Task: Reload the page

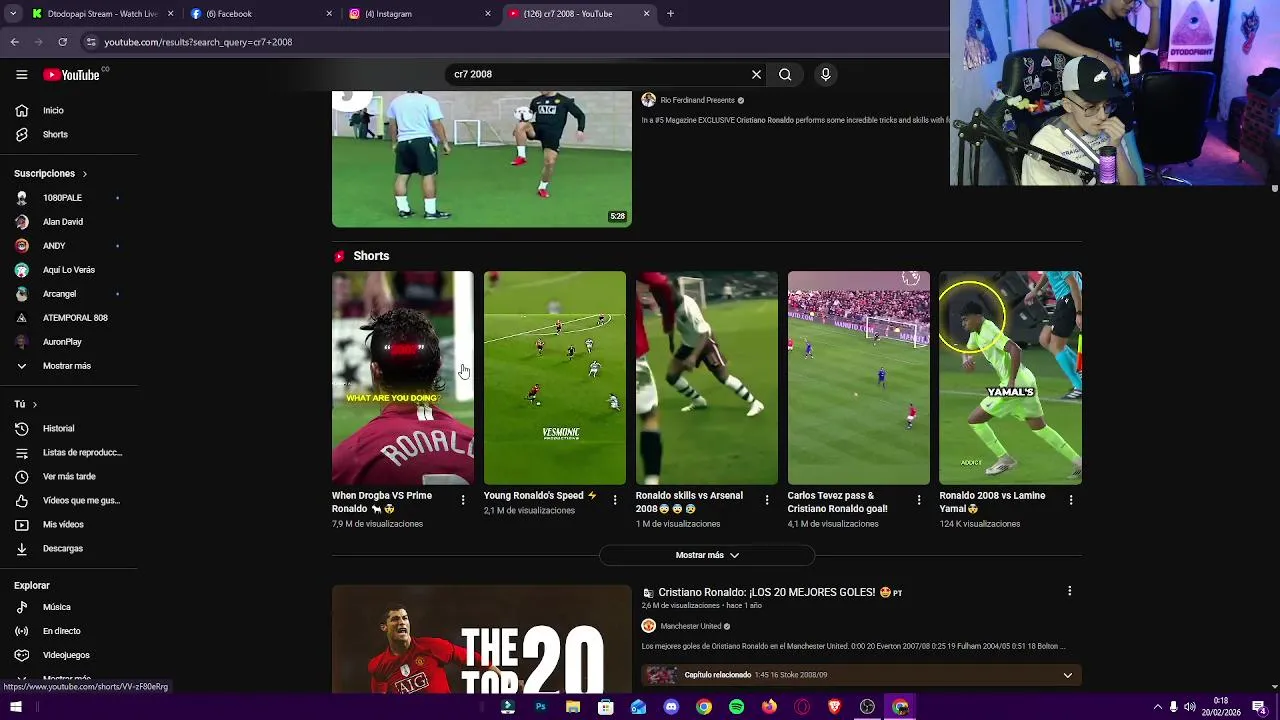Action: point(62,42)
